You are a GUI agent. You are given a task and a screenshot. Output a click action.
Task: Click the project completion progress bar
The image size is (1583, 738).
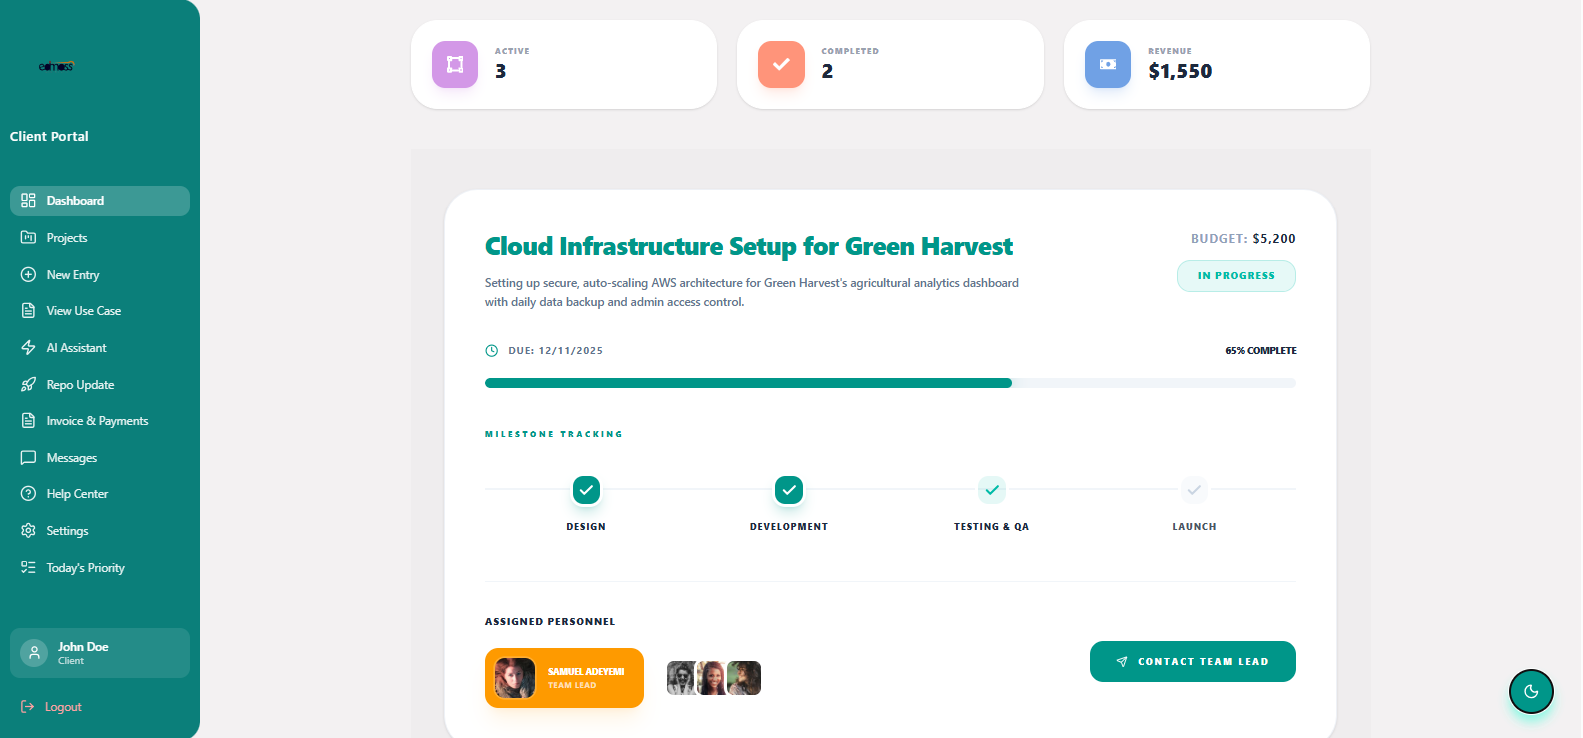coord(890,383)
